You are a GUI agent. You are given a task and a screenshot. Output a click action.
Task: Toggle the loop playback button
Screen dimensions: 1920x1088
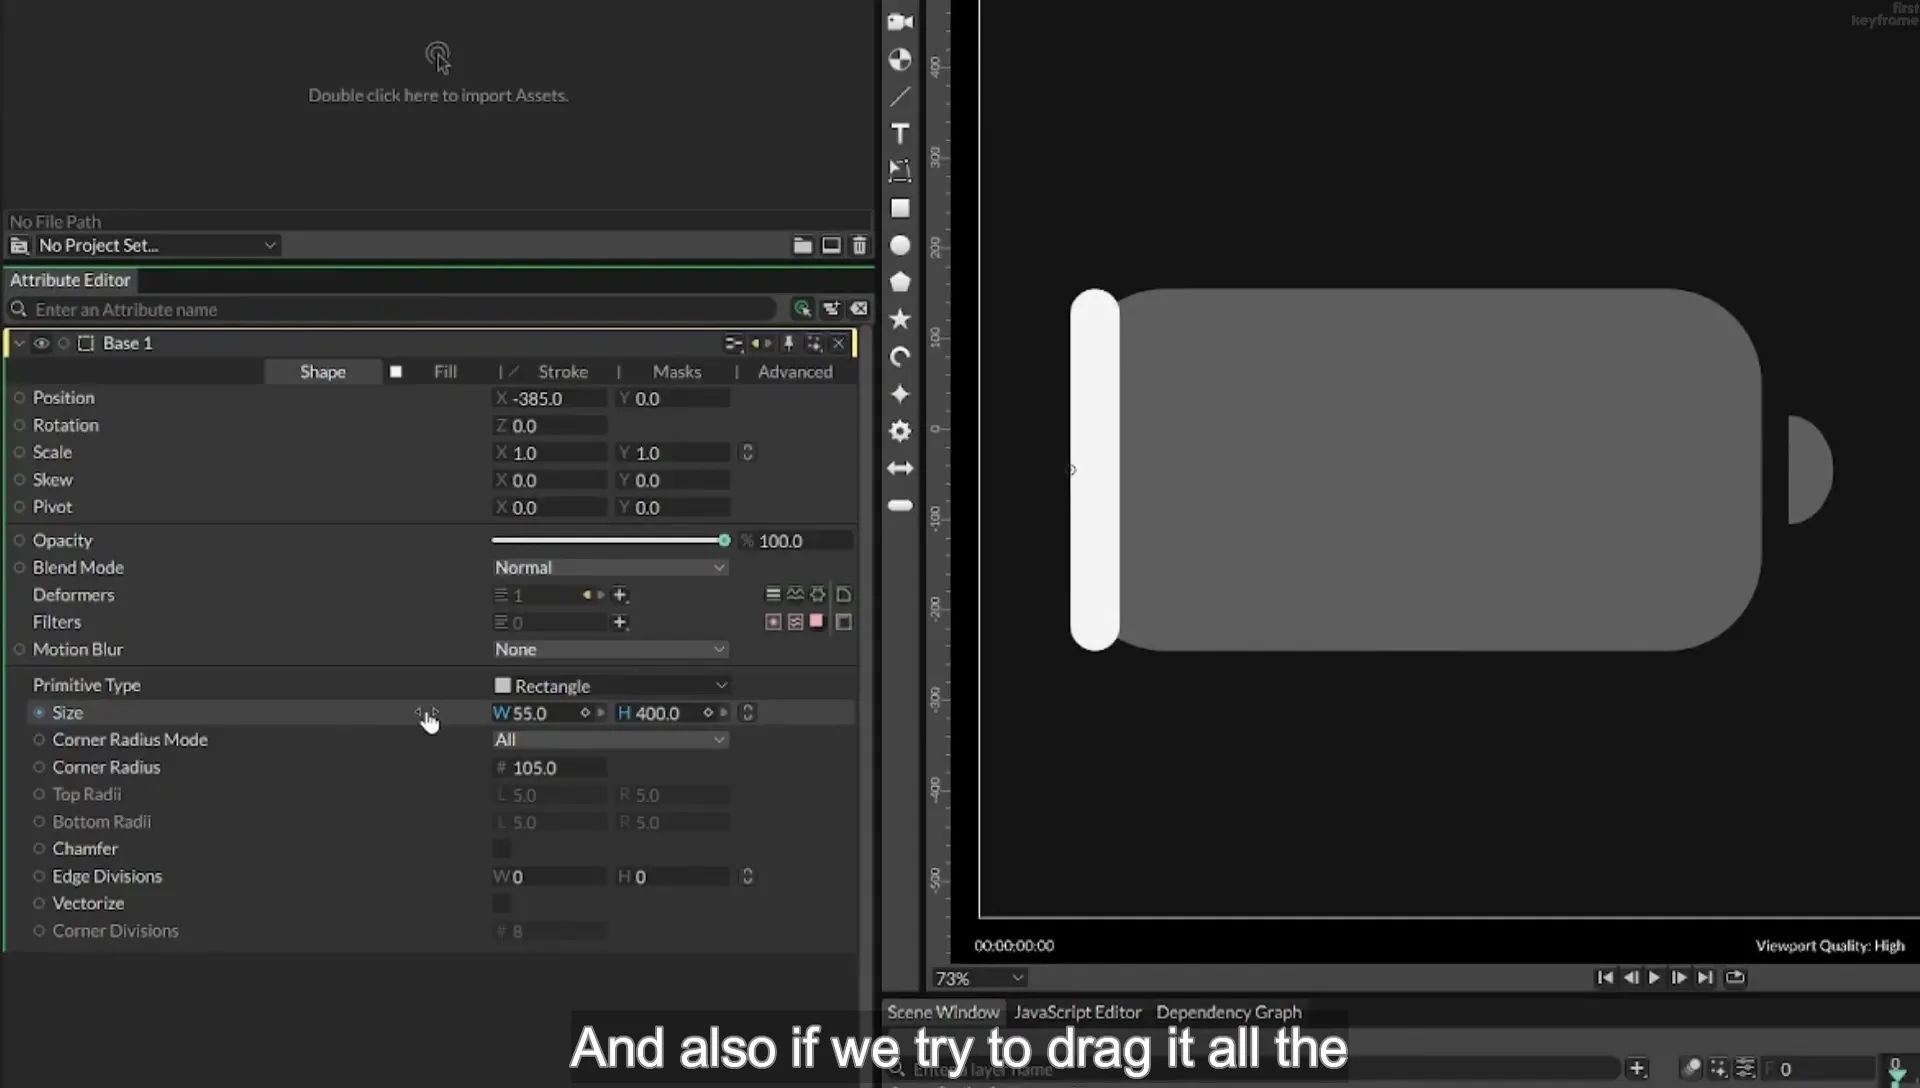(1735, 977)
